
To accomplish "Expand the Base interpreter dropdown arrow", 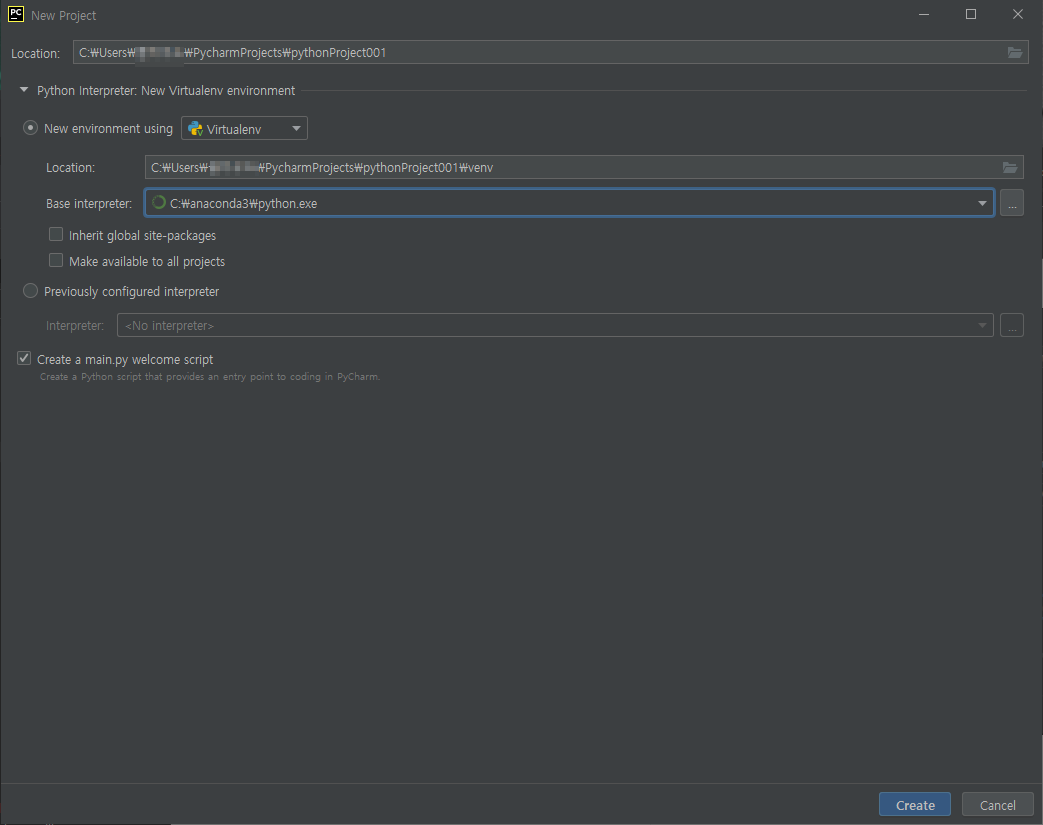I will pyautogui.click(x=982, y=204).
